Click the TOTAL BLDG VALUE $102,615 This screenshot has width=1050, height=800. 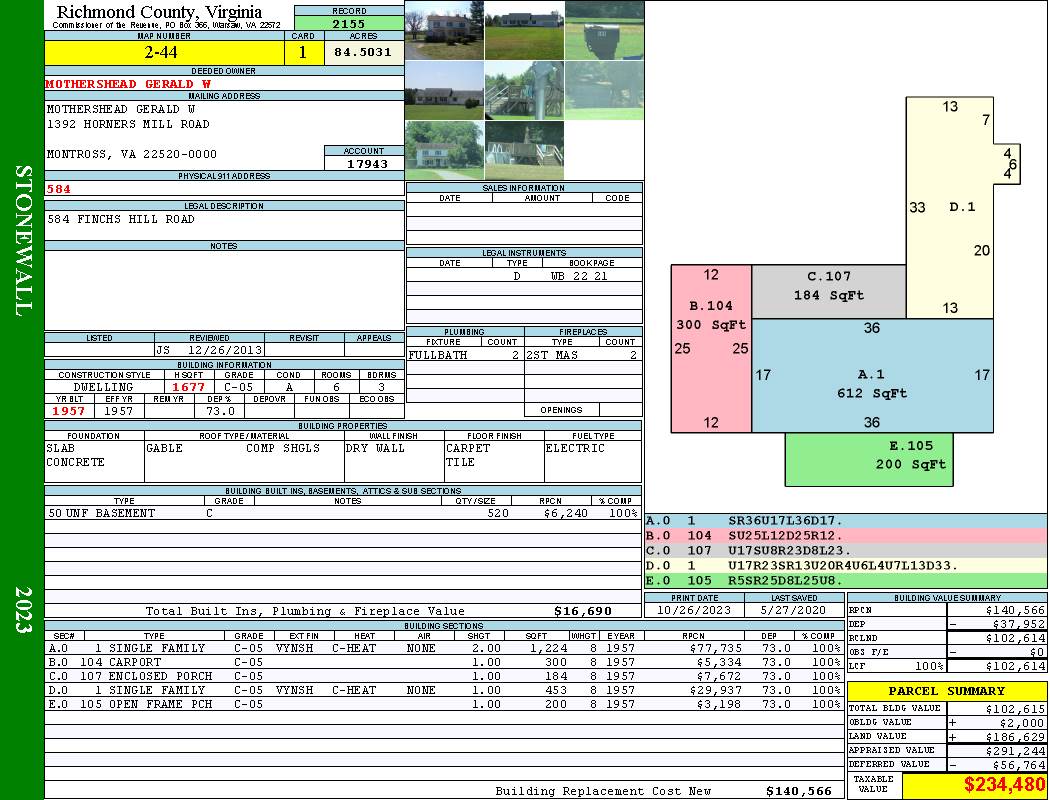click(x=1015, y=709)
